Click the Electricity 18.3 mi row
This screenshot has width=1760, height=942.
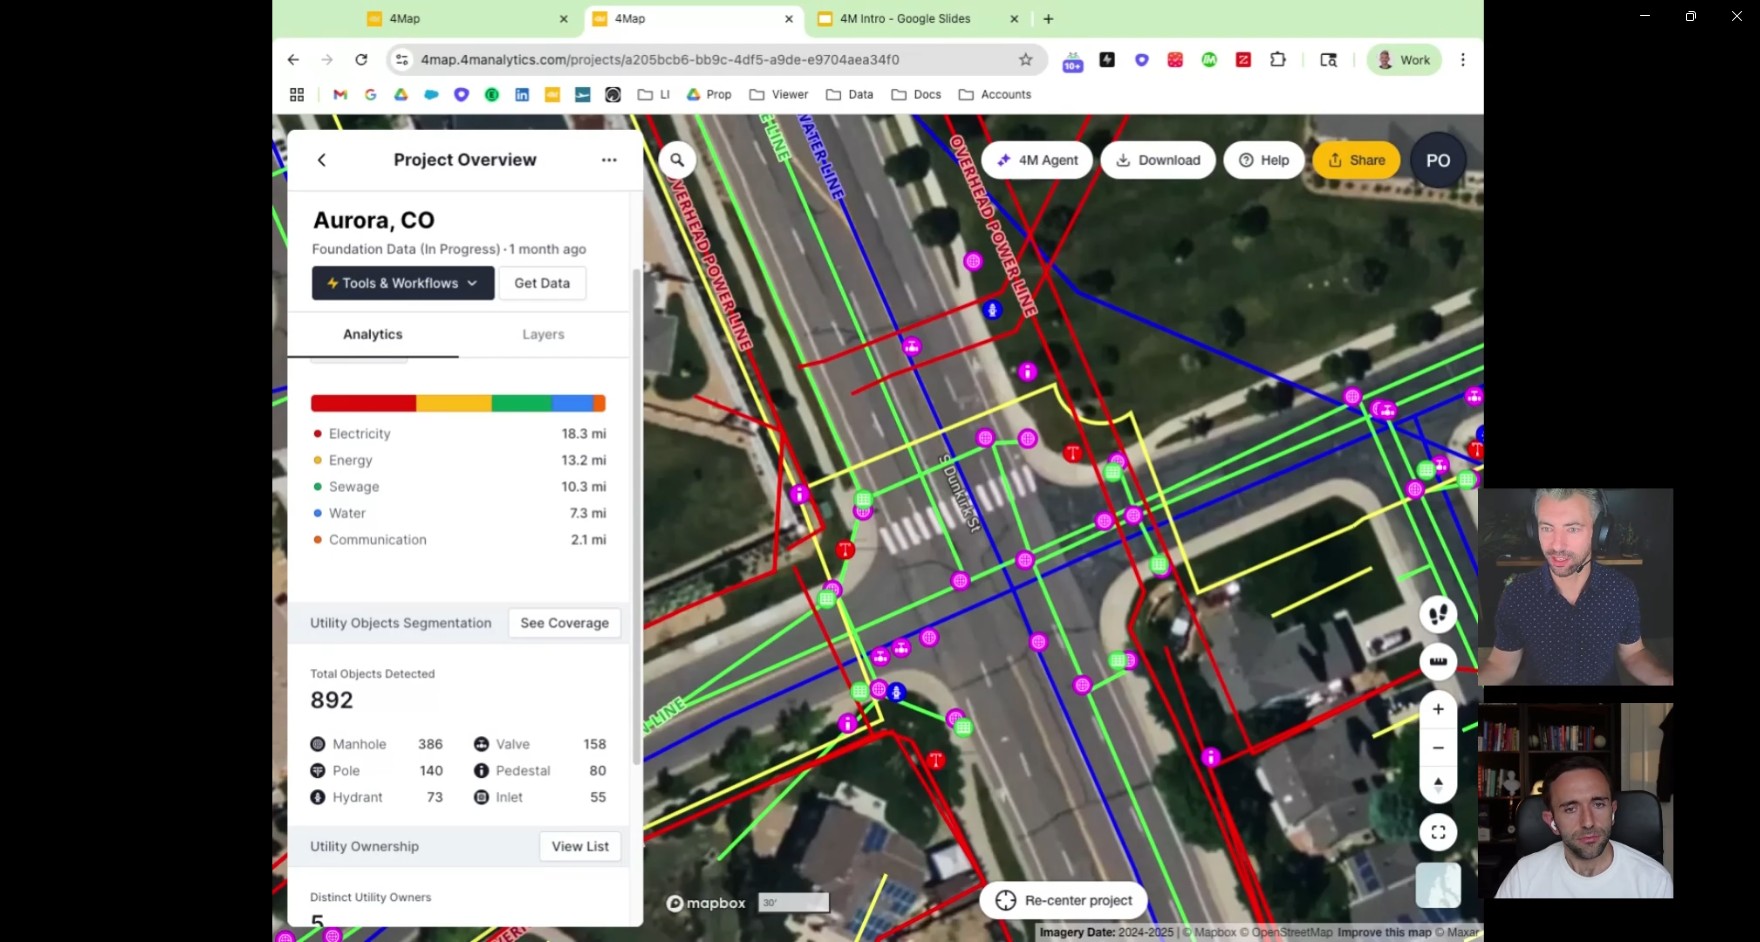459,434
